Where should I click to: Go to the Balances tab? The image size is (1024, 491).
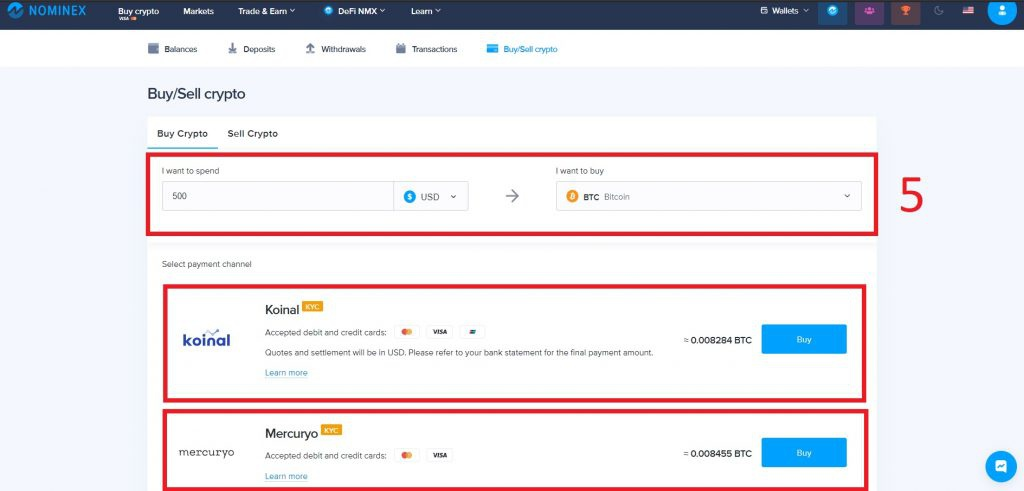click(172, 49)
